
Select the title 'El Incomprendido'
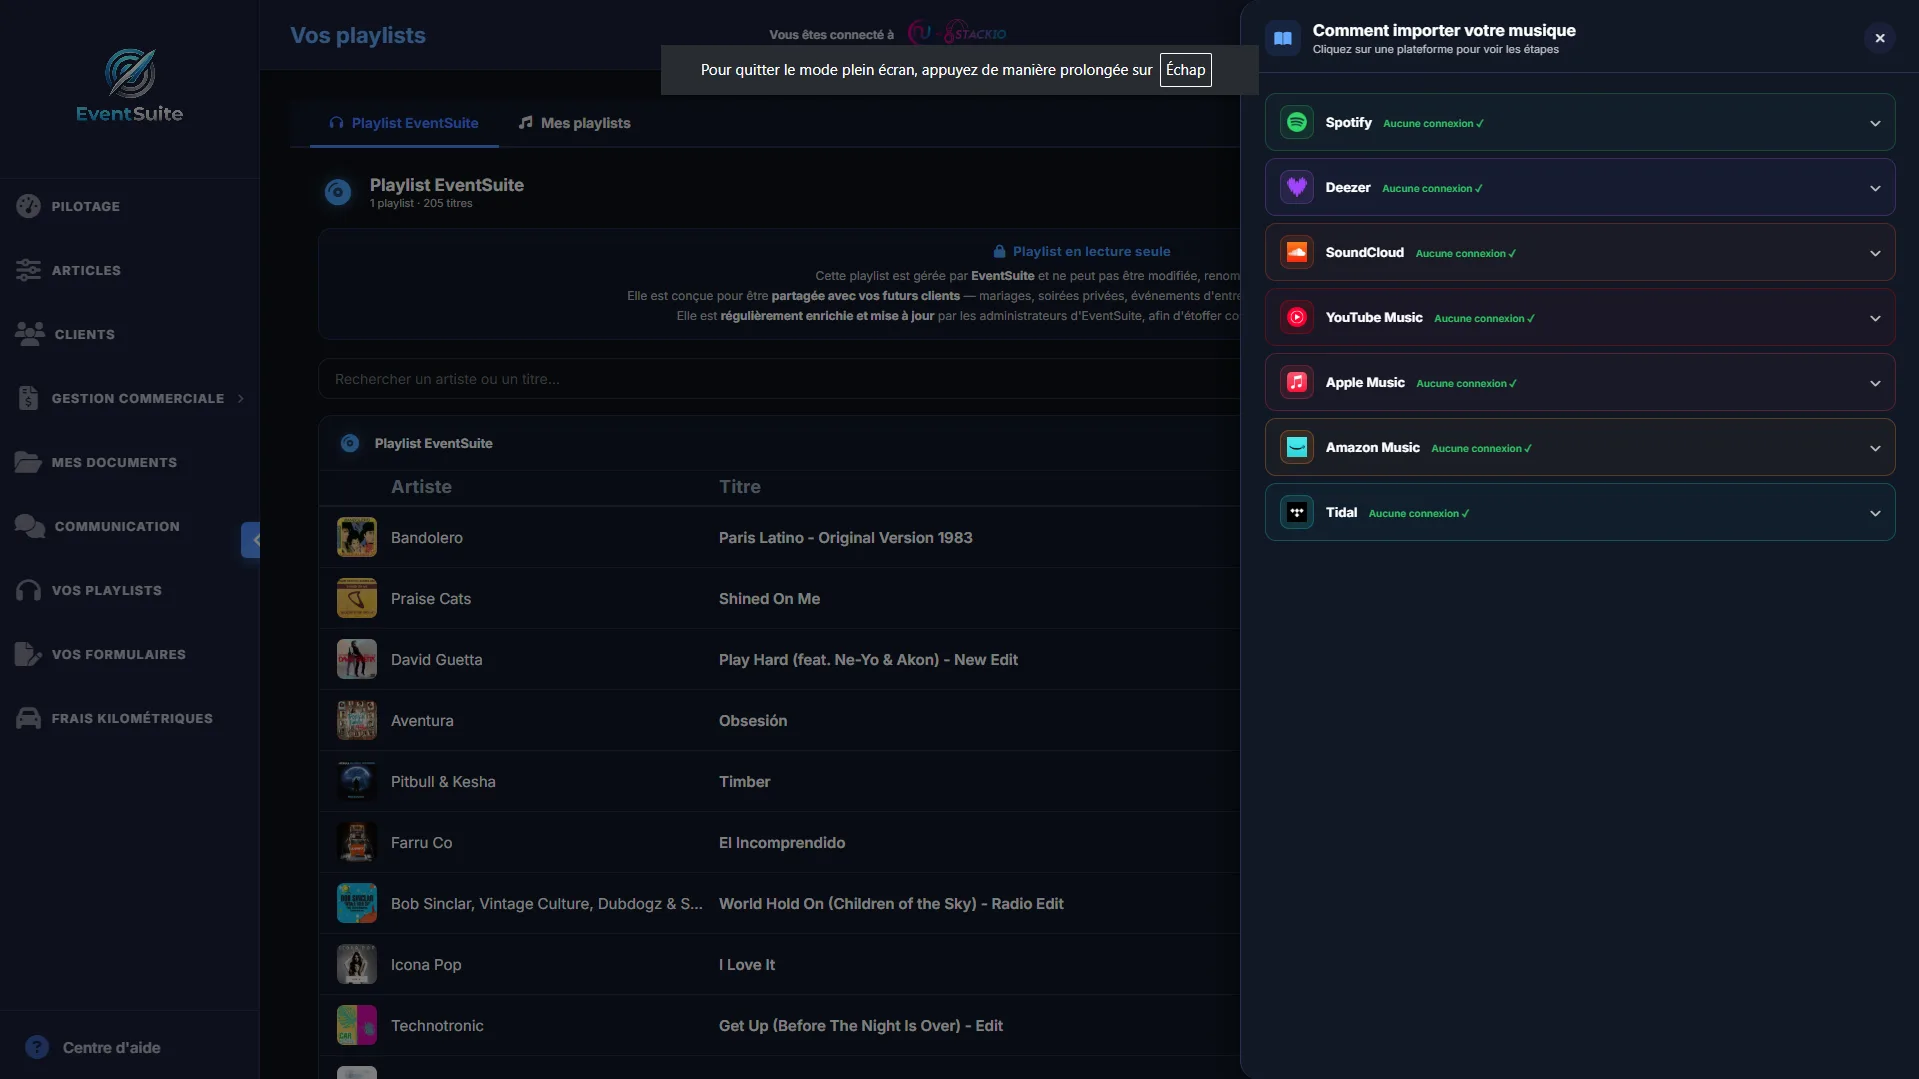(x=782, y=842)
